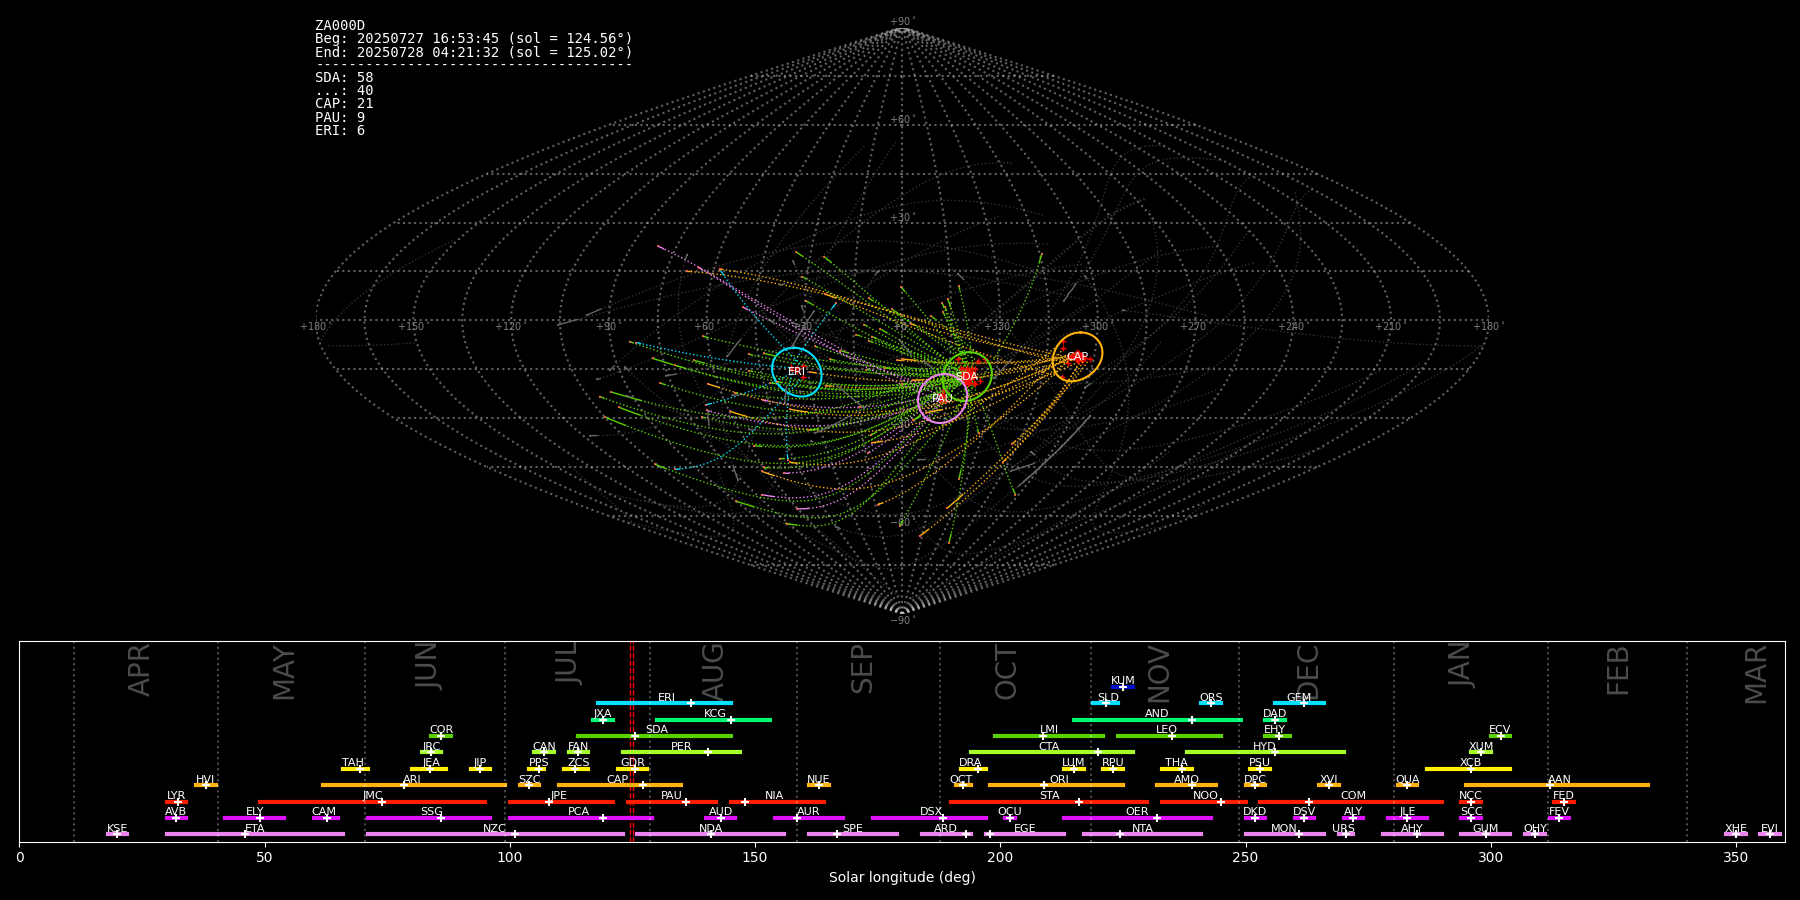Click the STA red bar in timeline
This screenshot has height=900, width=1800.
pos(1049,802)
